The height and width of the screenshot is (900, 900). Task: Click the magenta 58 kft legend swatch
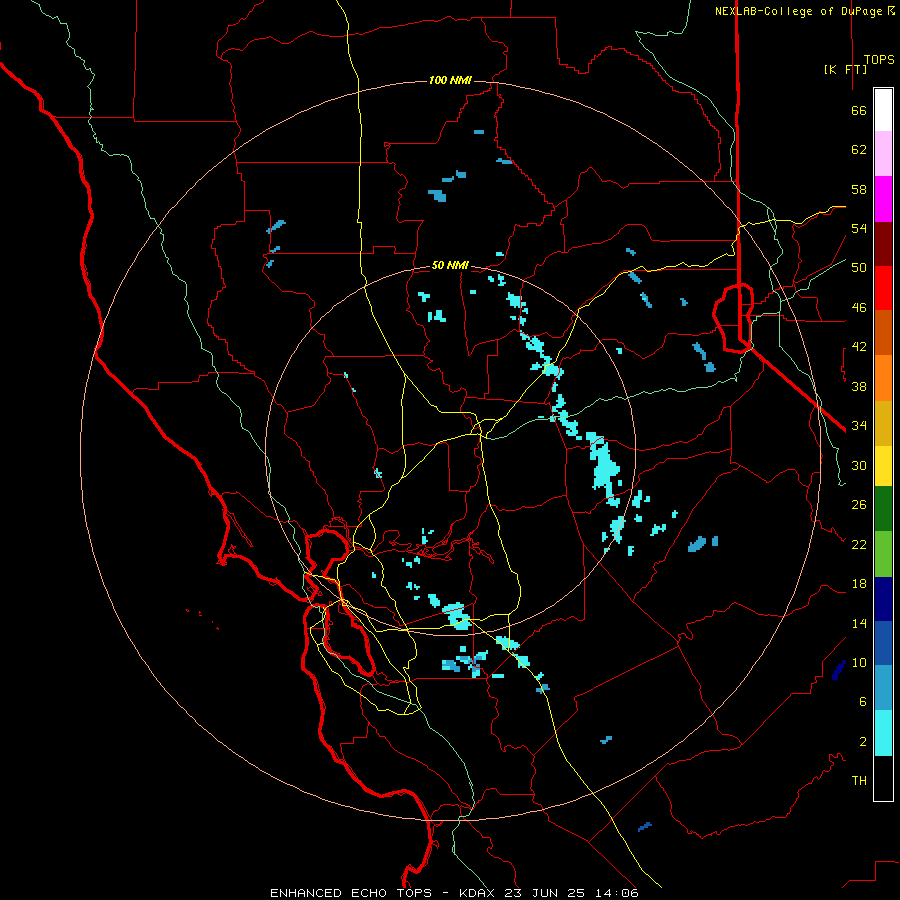(x=883, y=199)
